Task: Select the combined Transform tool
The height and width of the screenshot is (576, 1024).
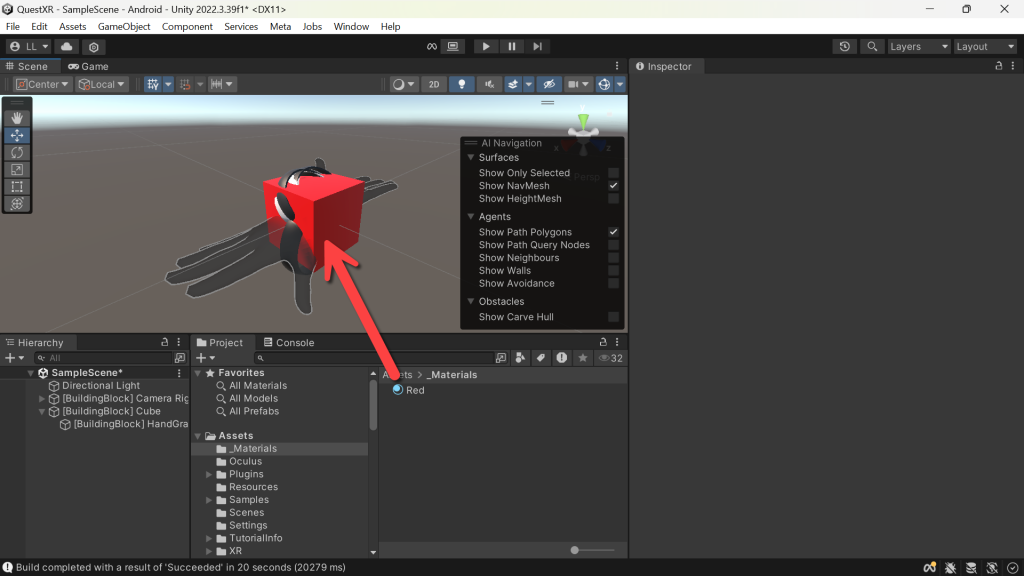Action: [x=17, y=204]
